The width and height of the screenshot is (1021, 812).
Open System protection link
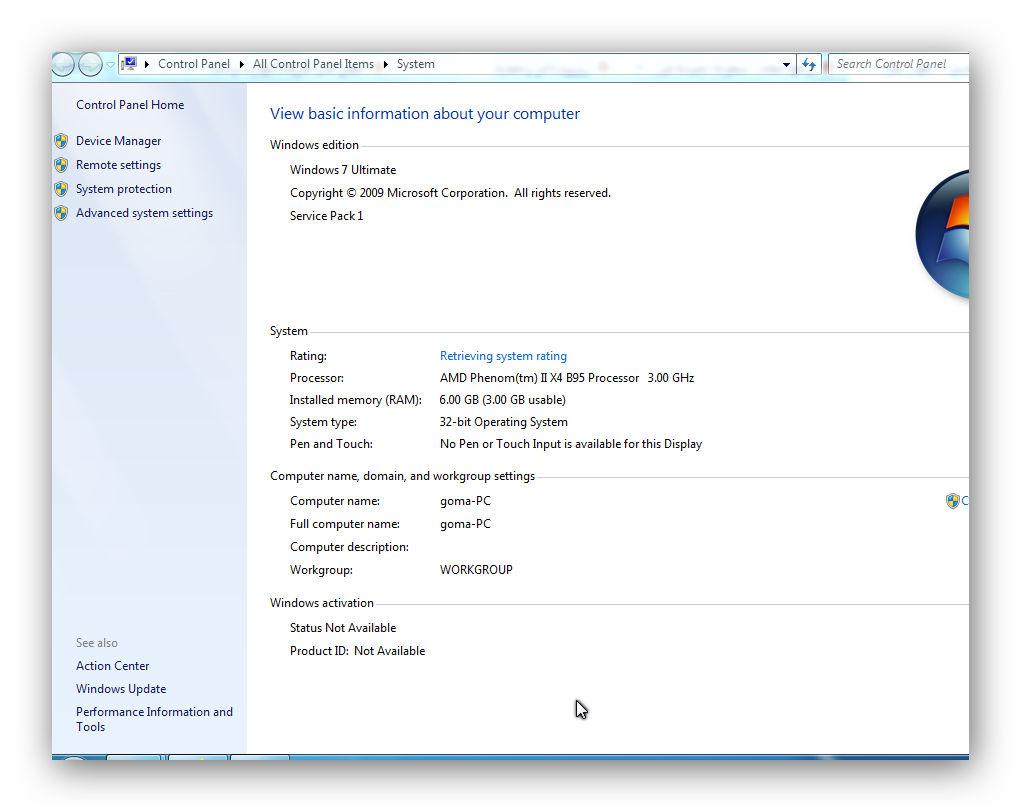(124, 189)
